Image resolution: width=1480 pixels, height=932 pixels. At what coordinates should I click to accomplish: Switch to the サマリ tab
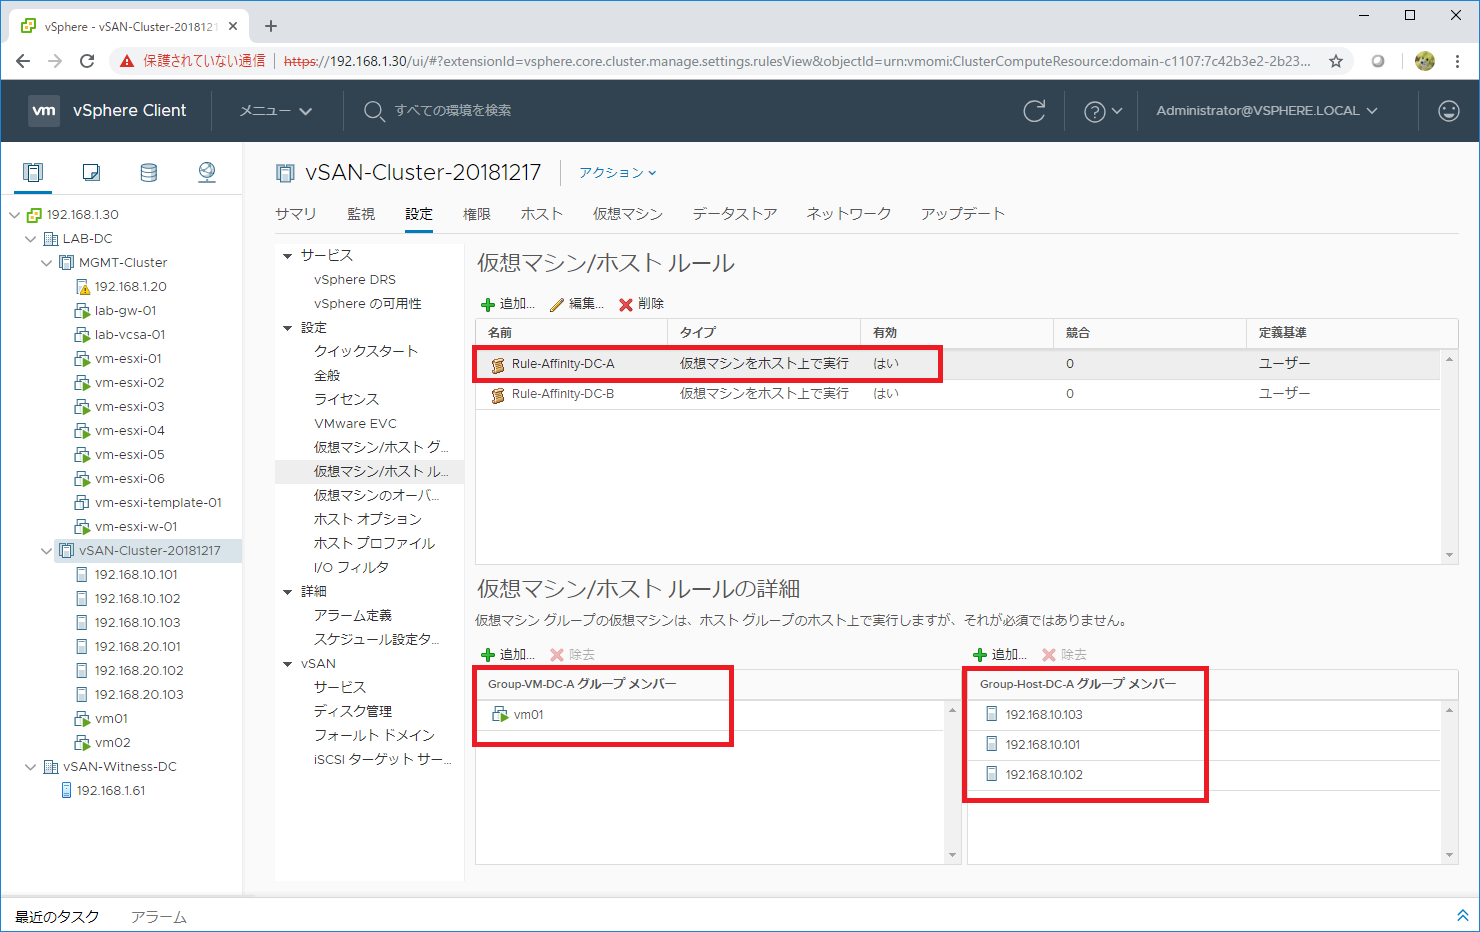[x=296, y=214]
